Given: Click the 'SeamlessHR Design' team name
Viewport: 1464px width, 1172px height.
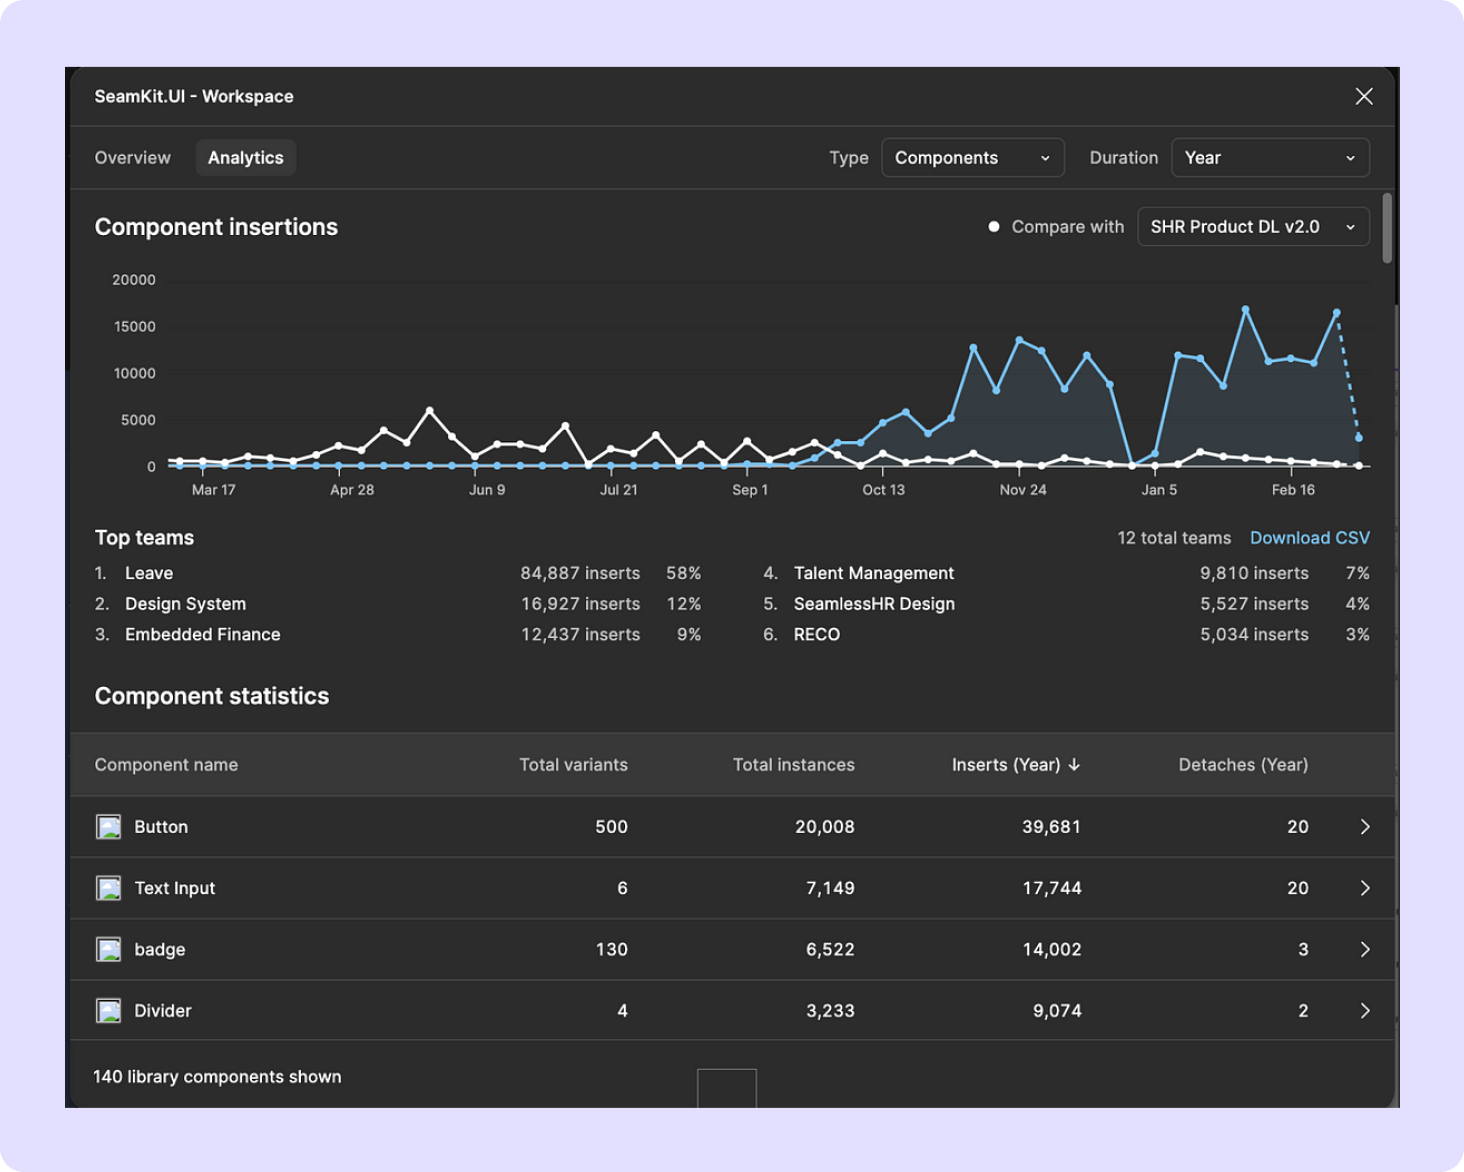Looking at the screenshot, I should tap(874, 604).
